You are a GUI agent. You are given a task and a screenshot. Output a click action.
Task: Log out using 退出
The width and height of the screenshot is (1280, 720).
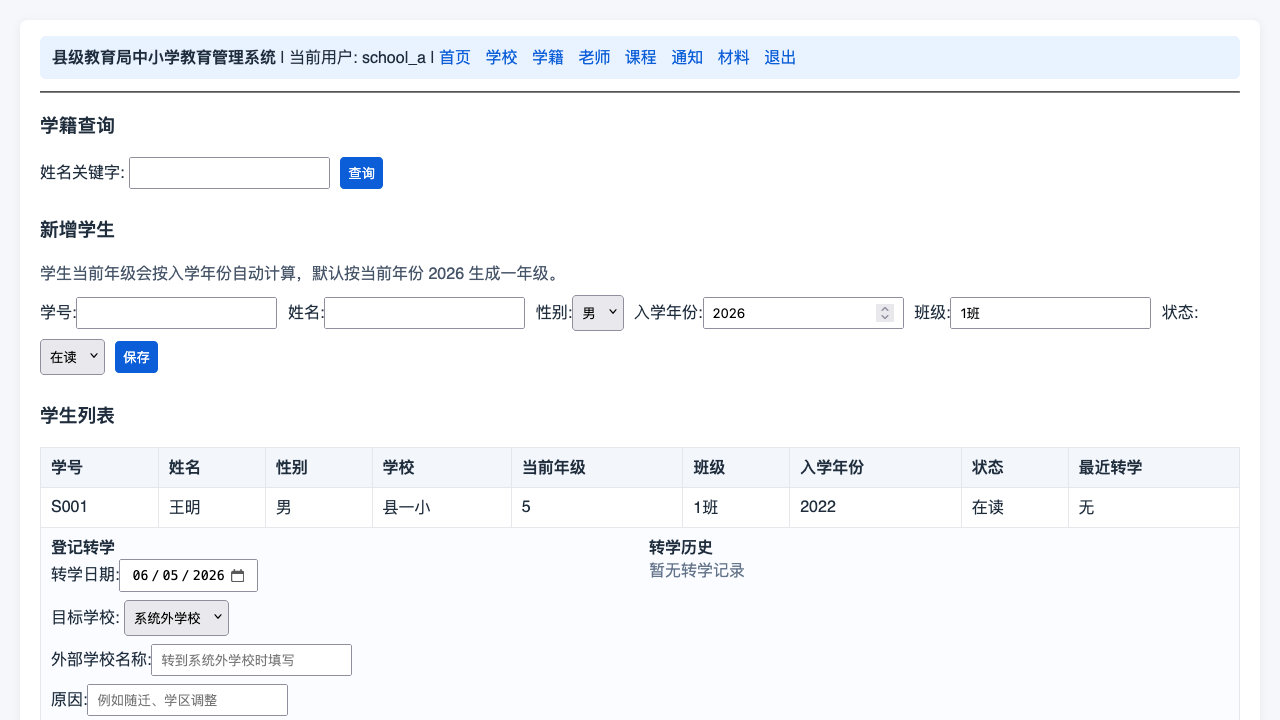coord(780,57)
